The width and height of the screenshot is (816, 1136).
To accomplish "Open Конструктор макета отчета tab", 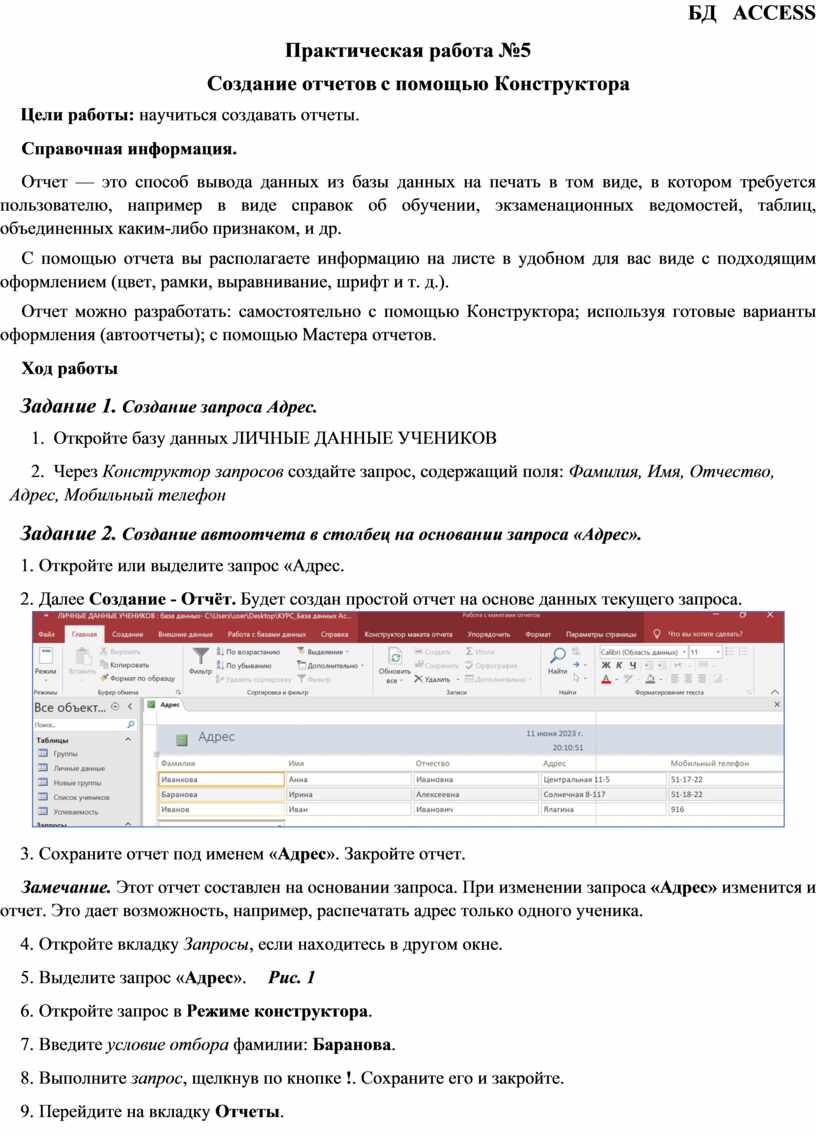I will [x=408, y=634].
